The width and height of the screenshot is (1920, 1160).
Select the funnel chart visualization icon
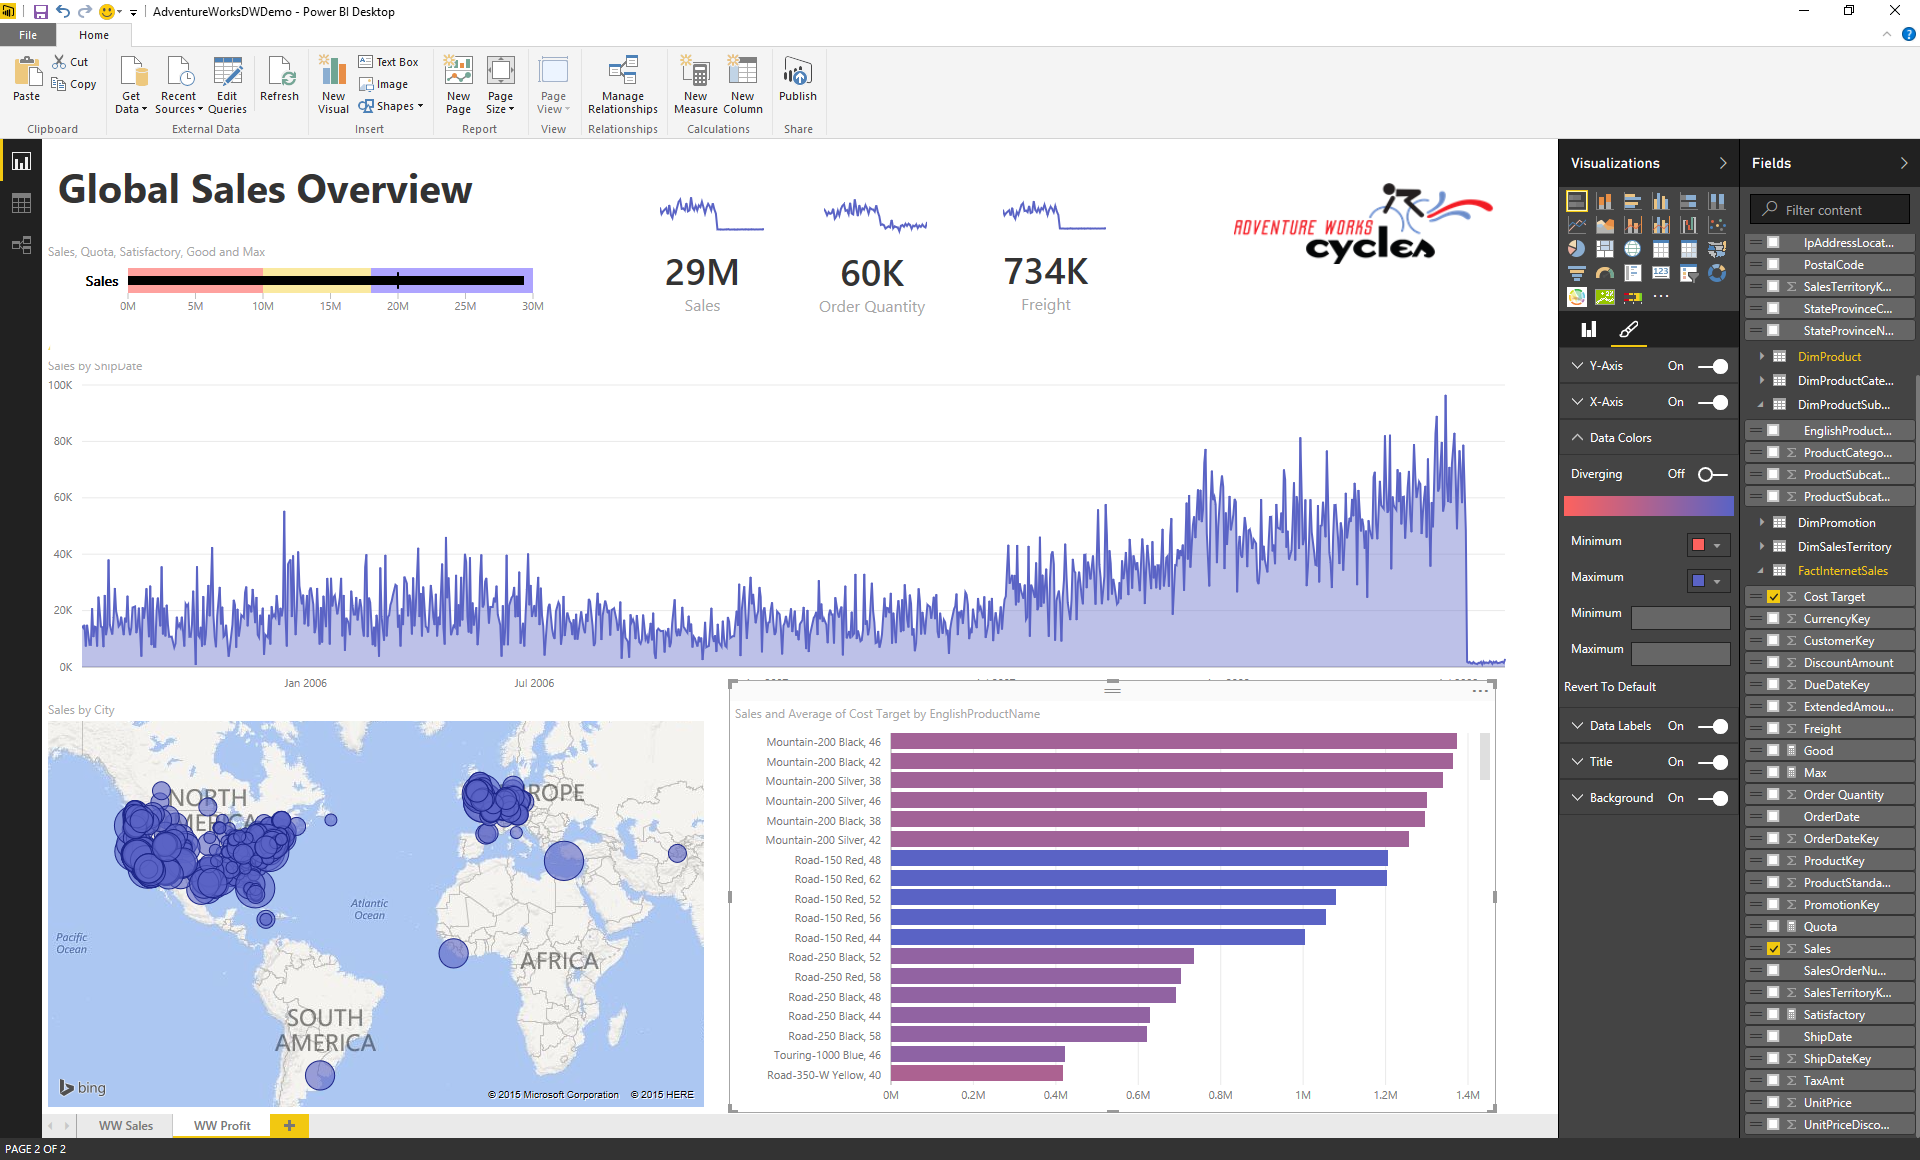(1576, 273)
